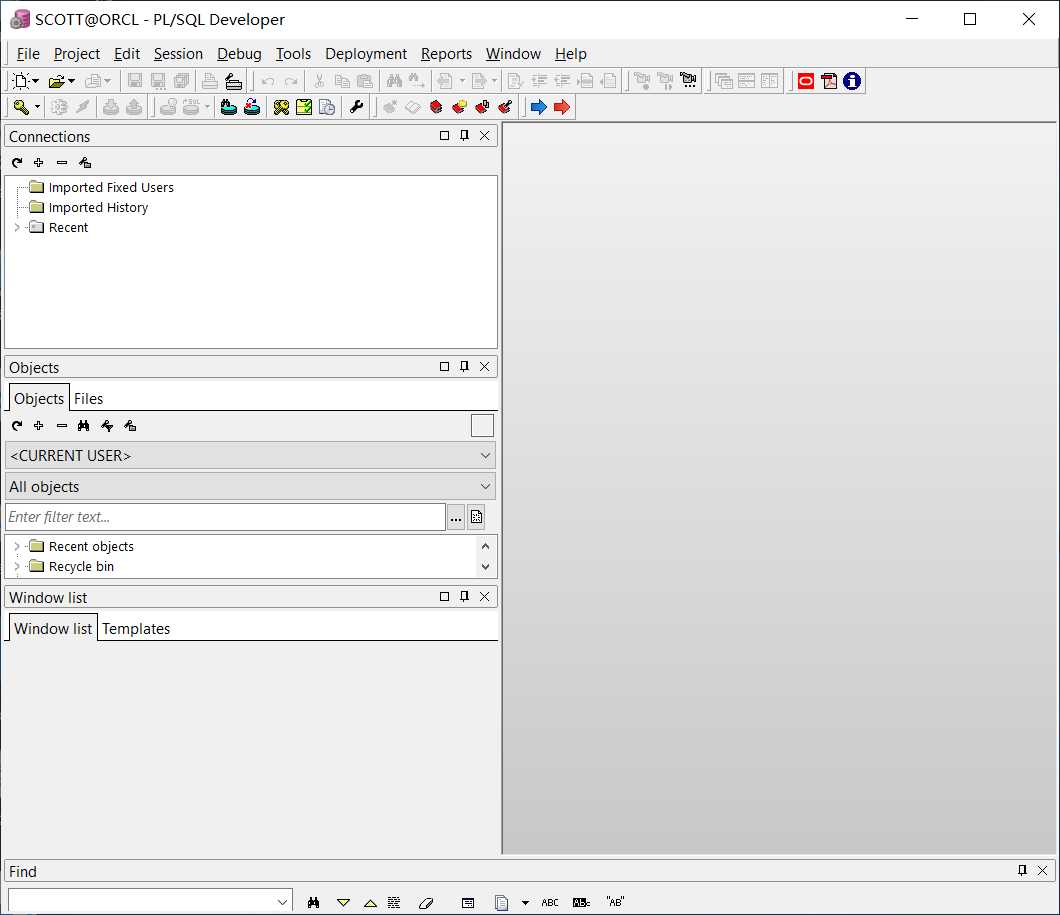Image resolution: width=1060 pixels, height=915 pixels.
Task: Click the Find previous up arrow
Action: pos(370,902)
